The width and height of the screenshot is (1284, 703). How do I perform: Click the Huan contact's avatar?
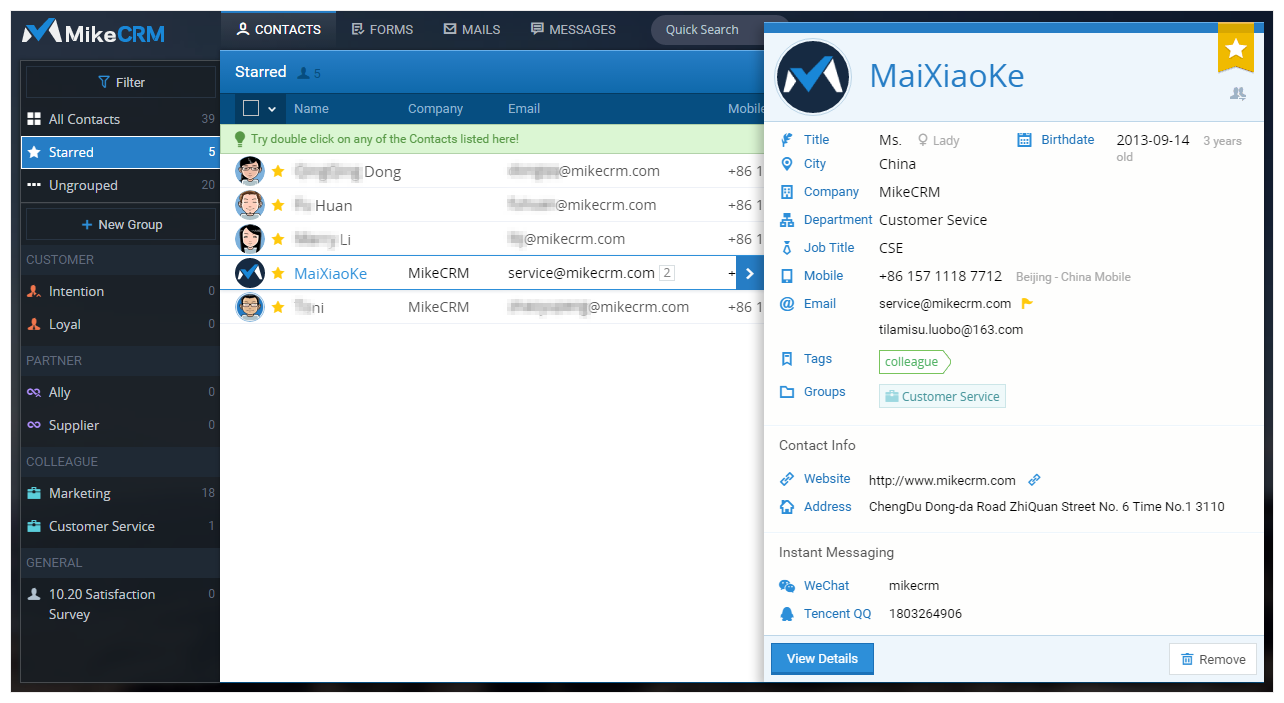(x=249, y=205)
